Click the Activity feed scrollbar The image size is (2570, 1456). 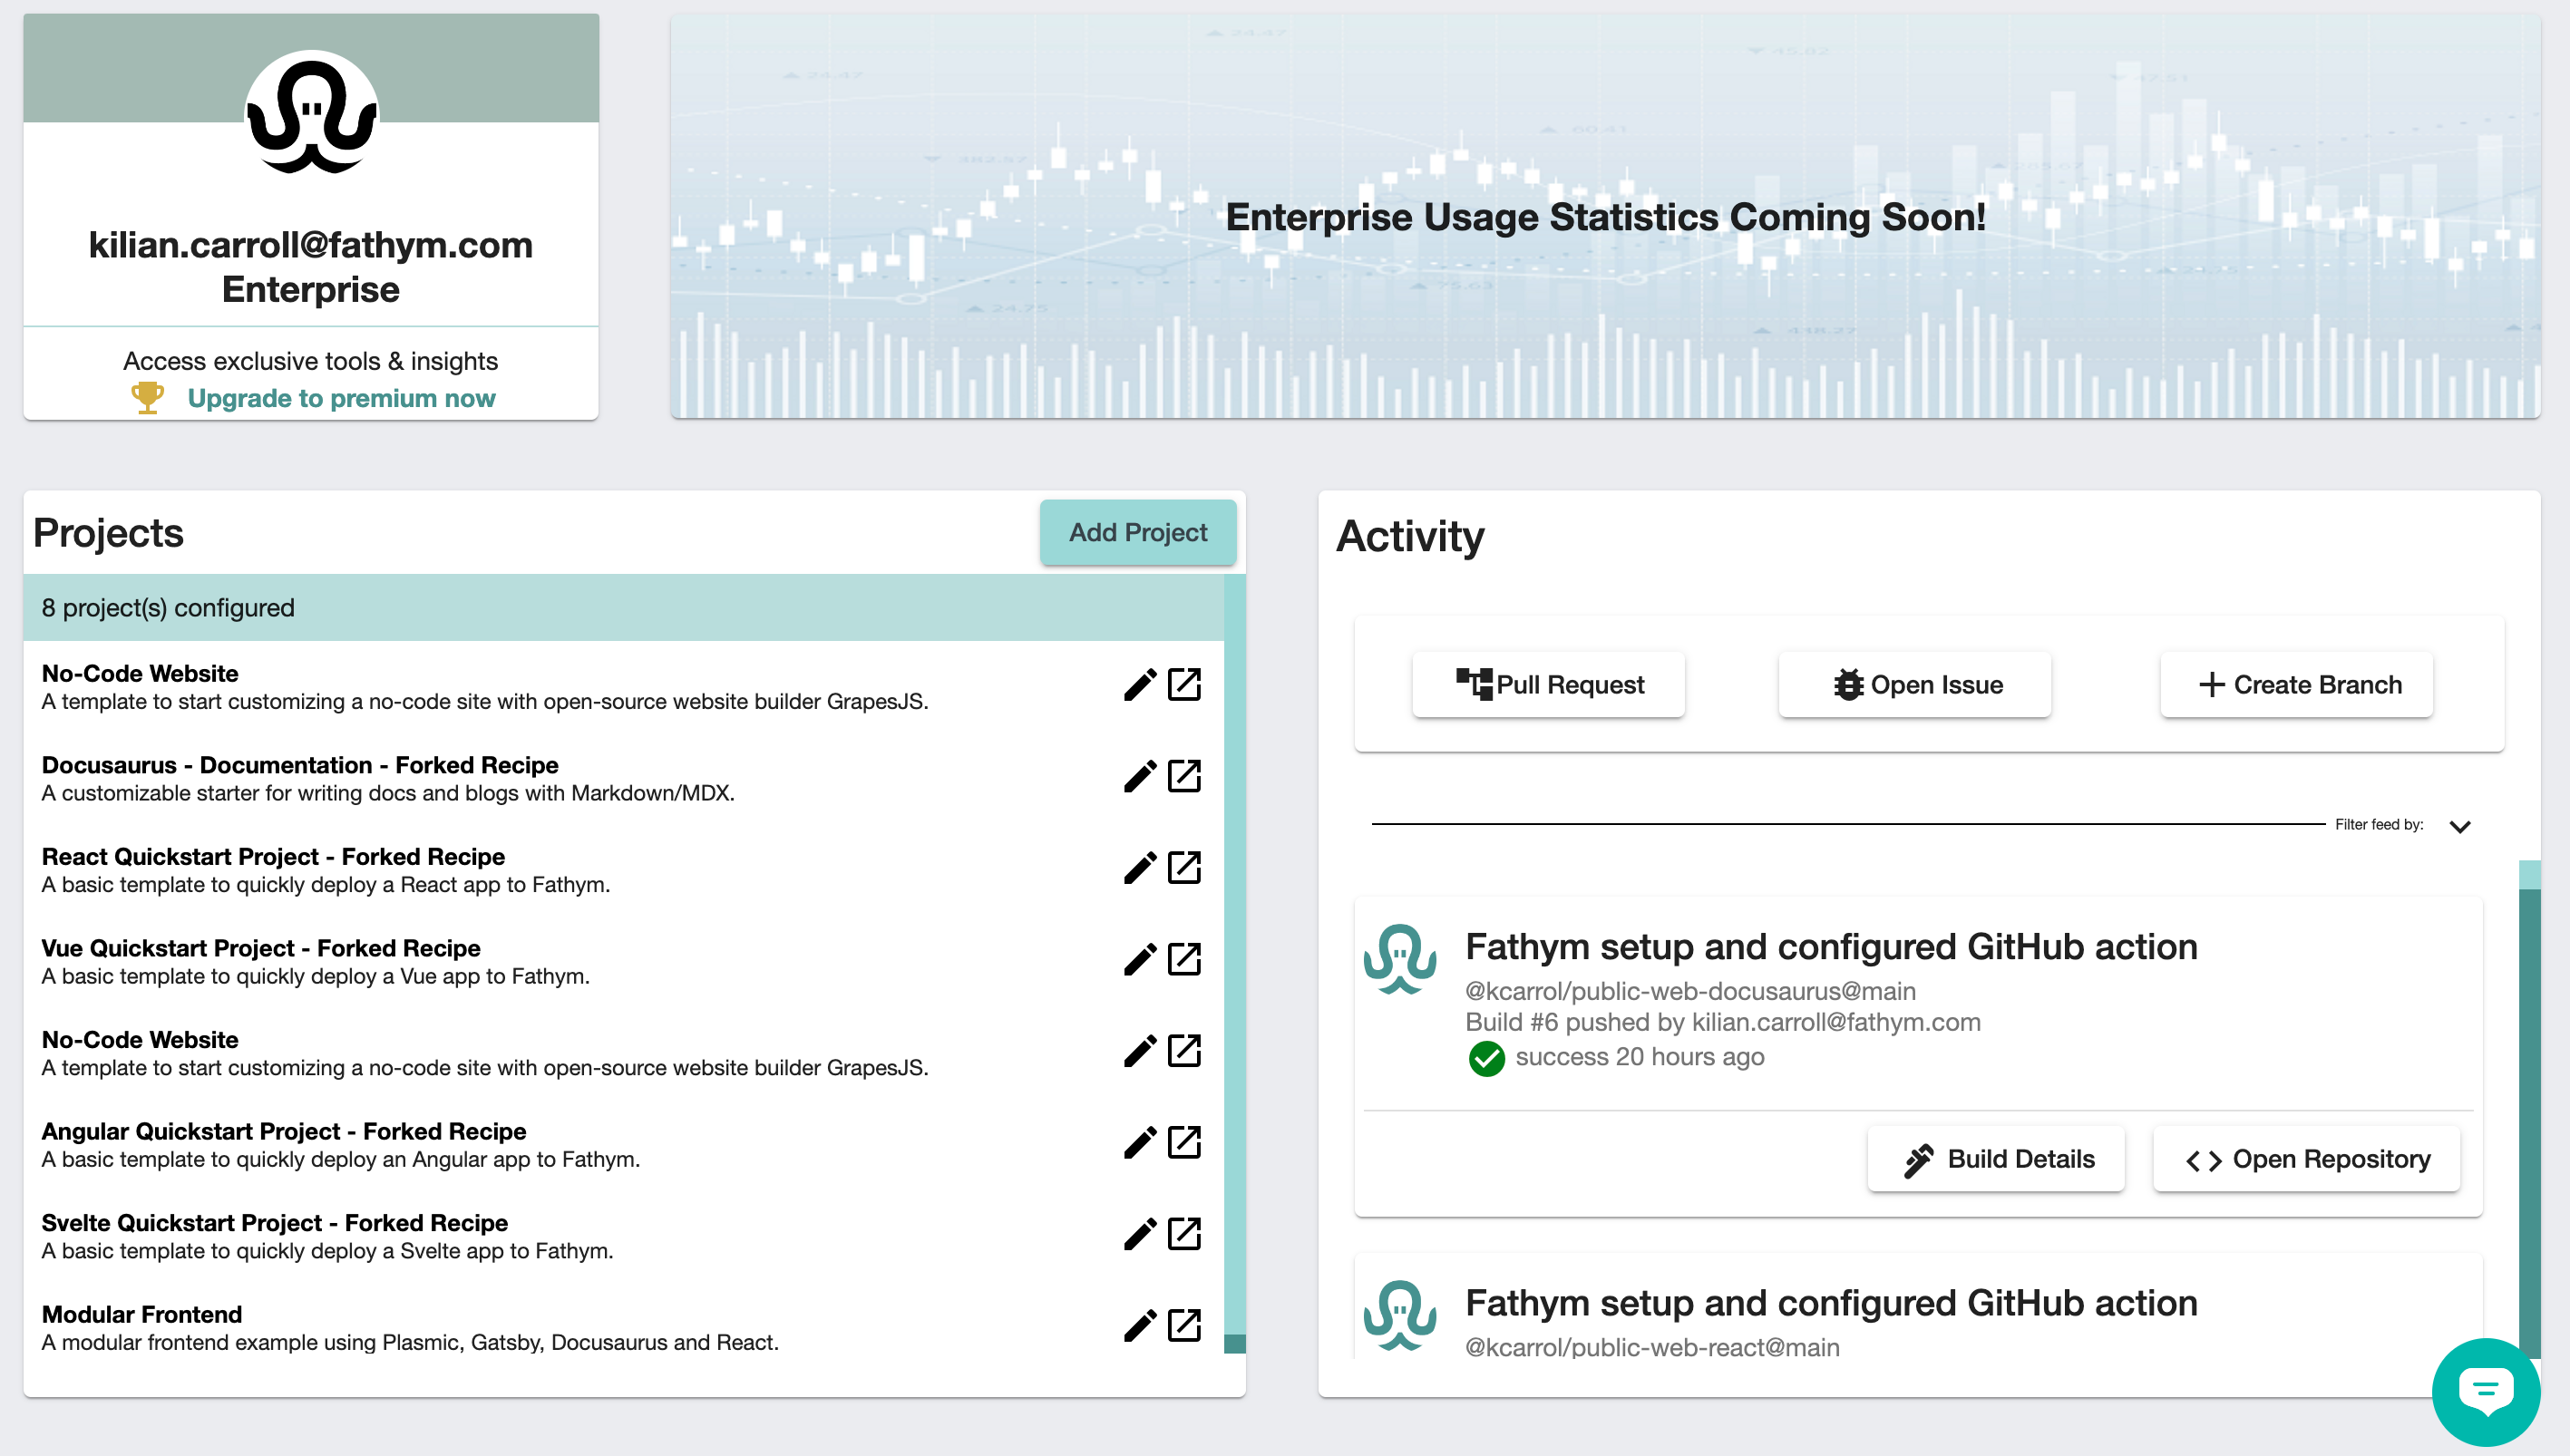[x=2530, y=1110]
